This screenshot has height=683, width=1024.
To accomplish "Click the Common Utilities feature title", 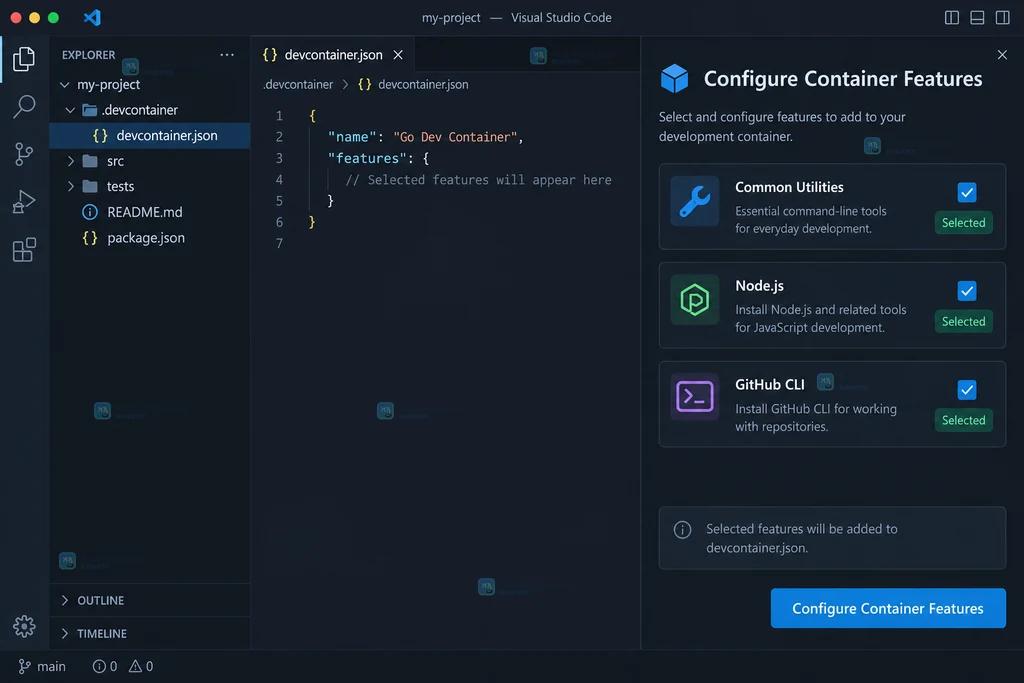I will (x=789, y=187).
